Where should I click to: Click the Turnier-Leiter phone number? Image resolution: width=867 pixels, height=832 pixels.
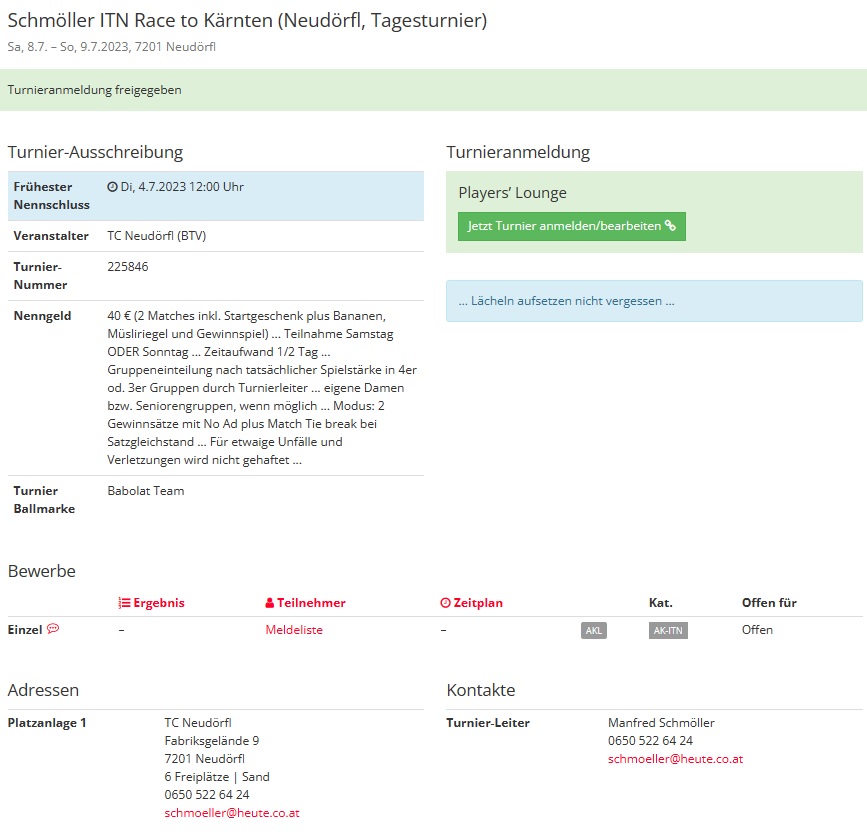pos(650,741)
